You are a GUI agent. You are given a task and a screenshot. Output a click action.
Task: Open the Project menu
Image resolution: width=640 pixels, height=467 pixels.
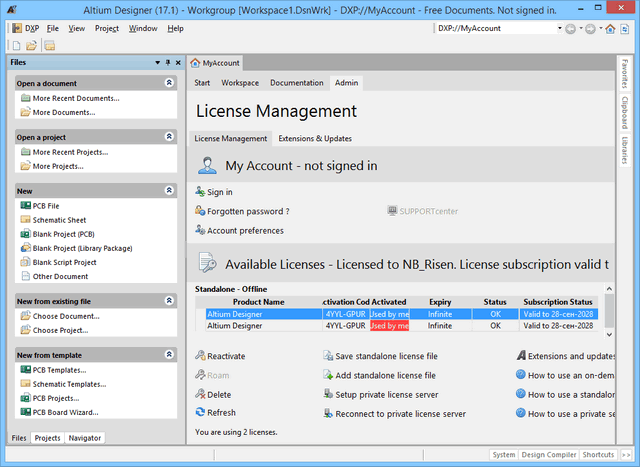107,28
